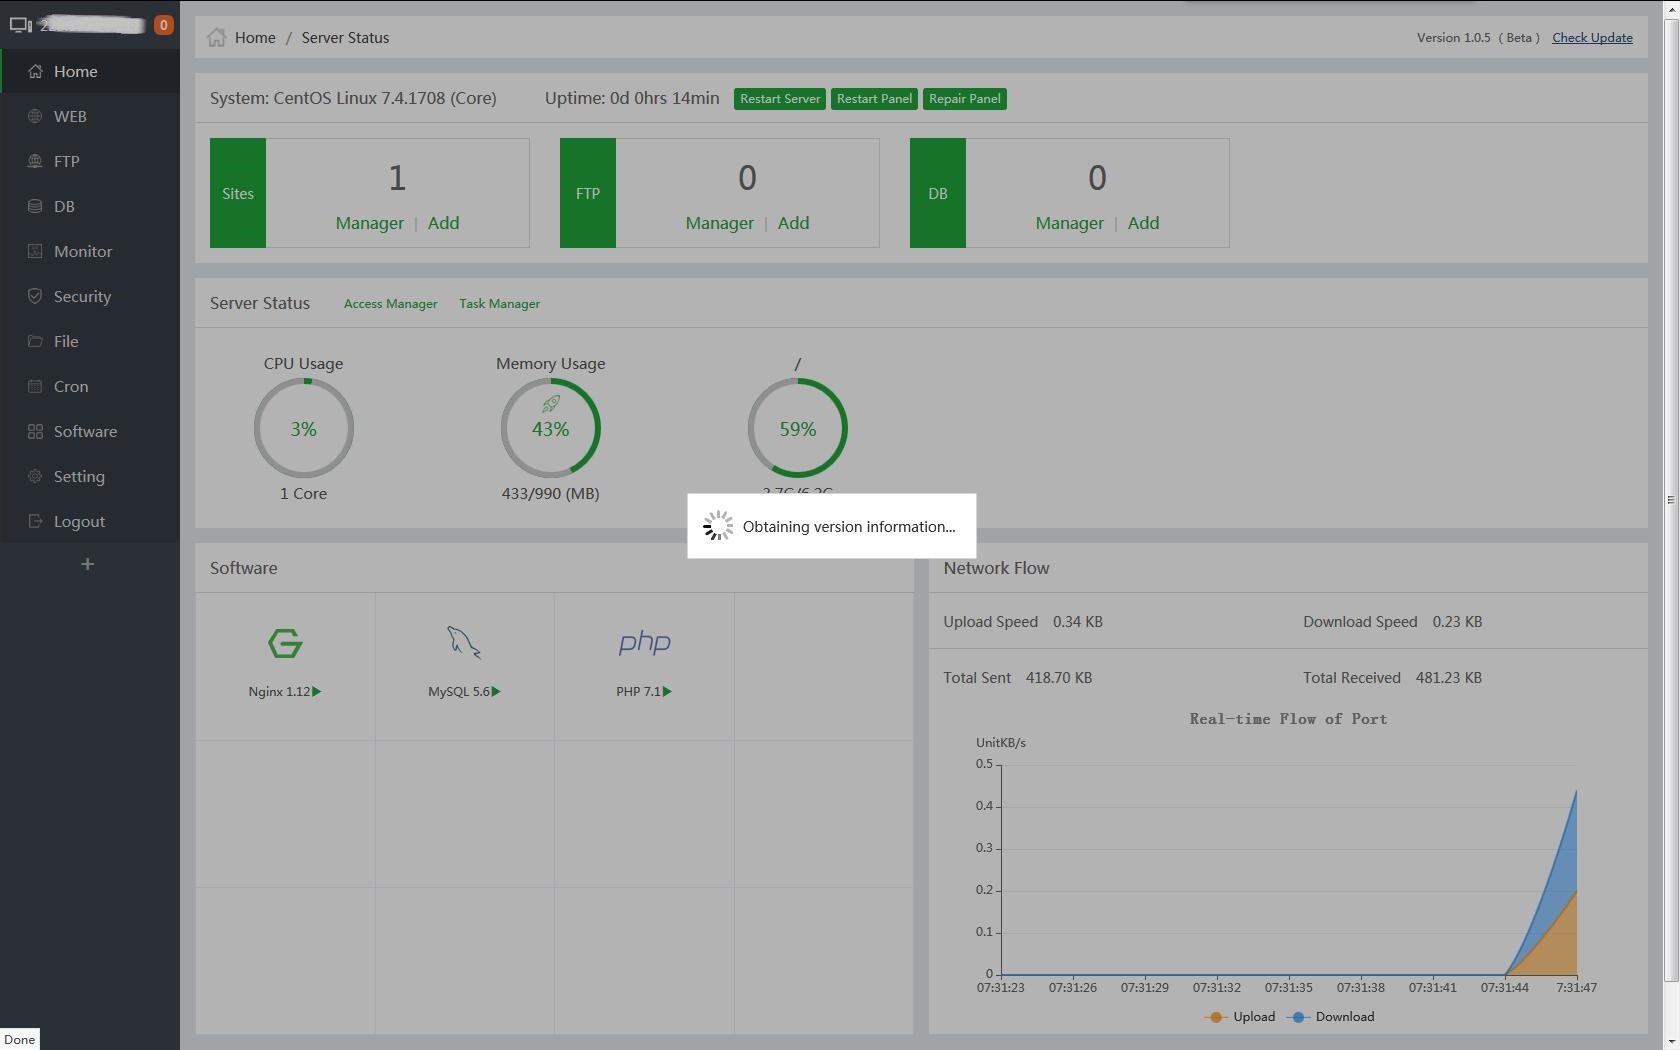Viewport: 1680px width, 1050px height.
Task: Open the Home sidebar item
Action: 90,71
